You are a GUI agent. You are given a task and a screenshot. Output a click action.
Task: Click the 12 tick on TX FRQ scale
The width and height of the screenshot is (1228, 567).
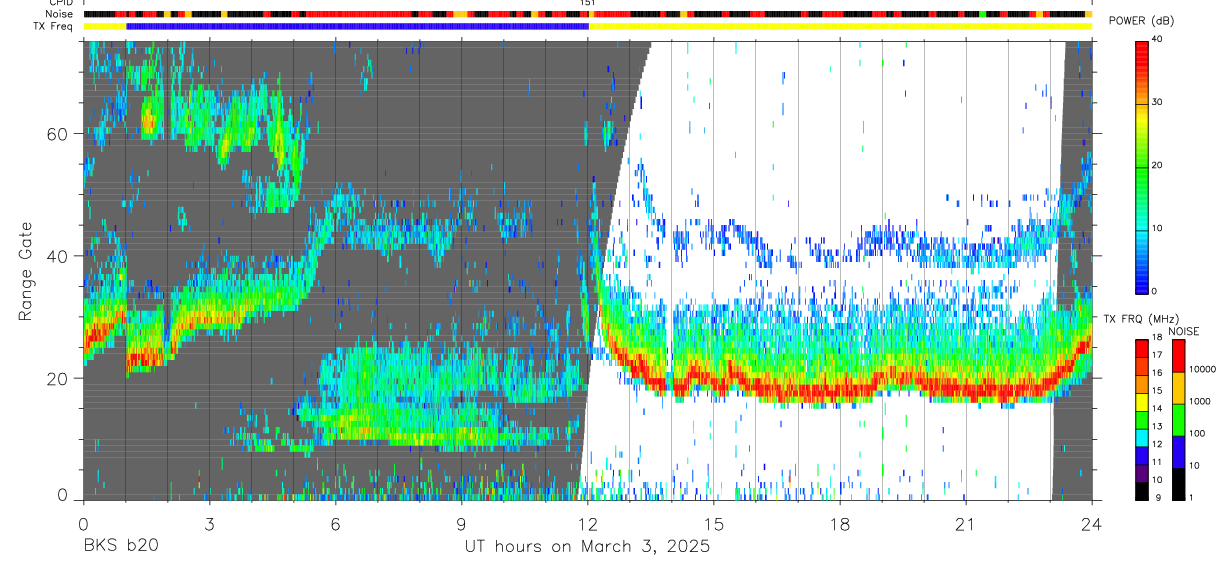[x=1156, y=444]
